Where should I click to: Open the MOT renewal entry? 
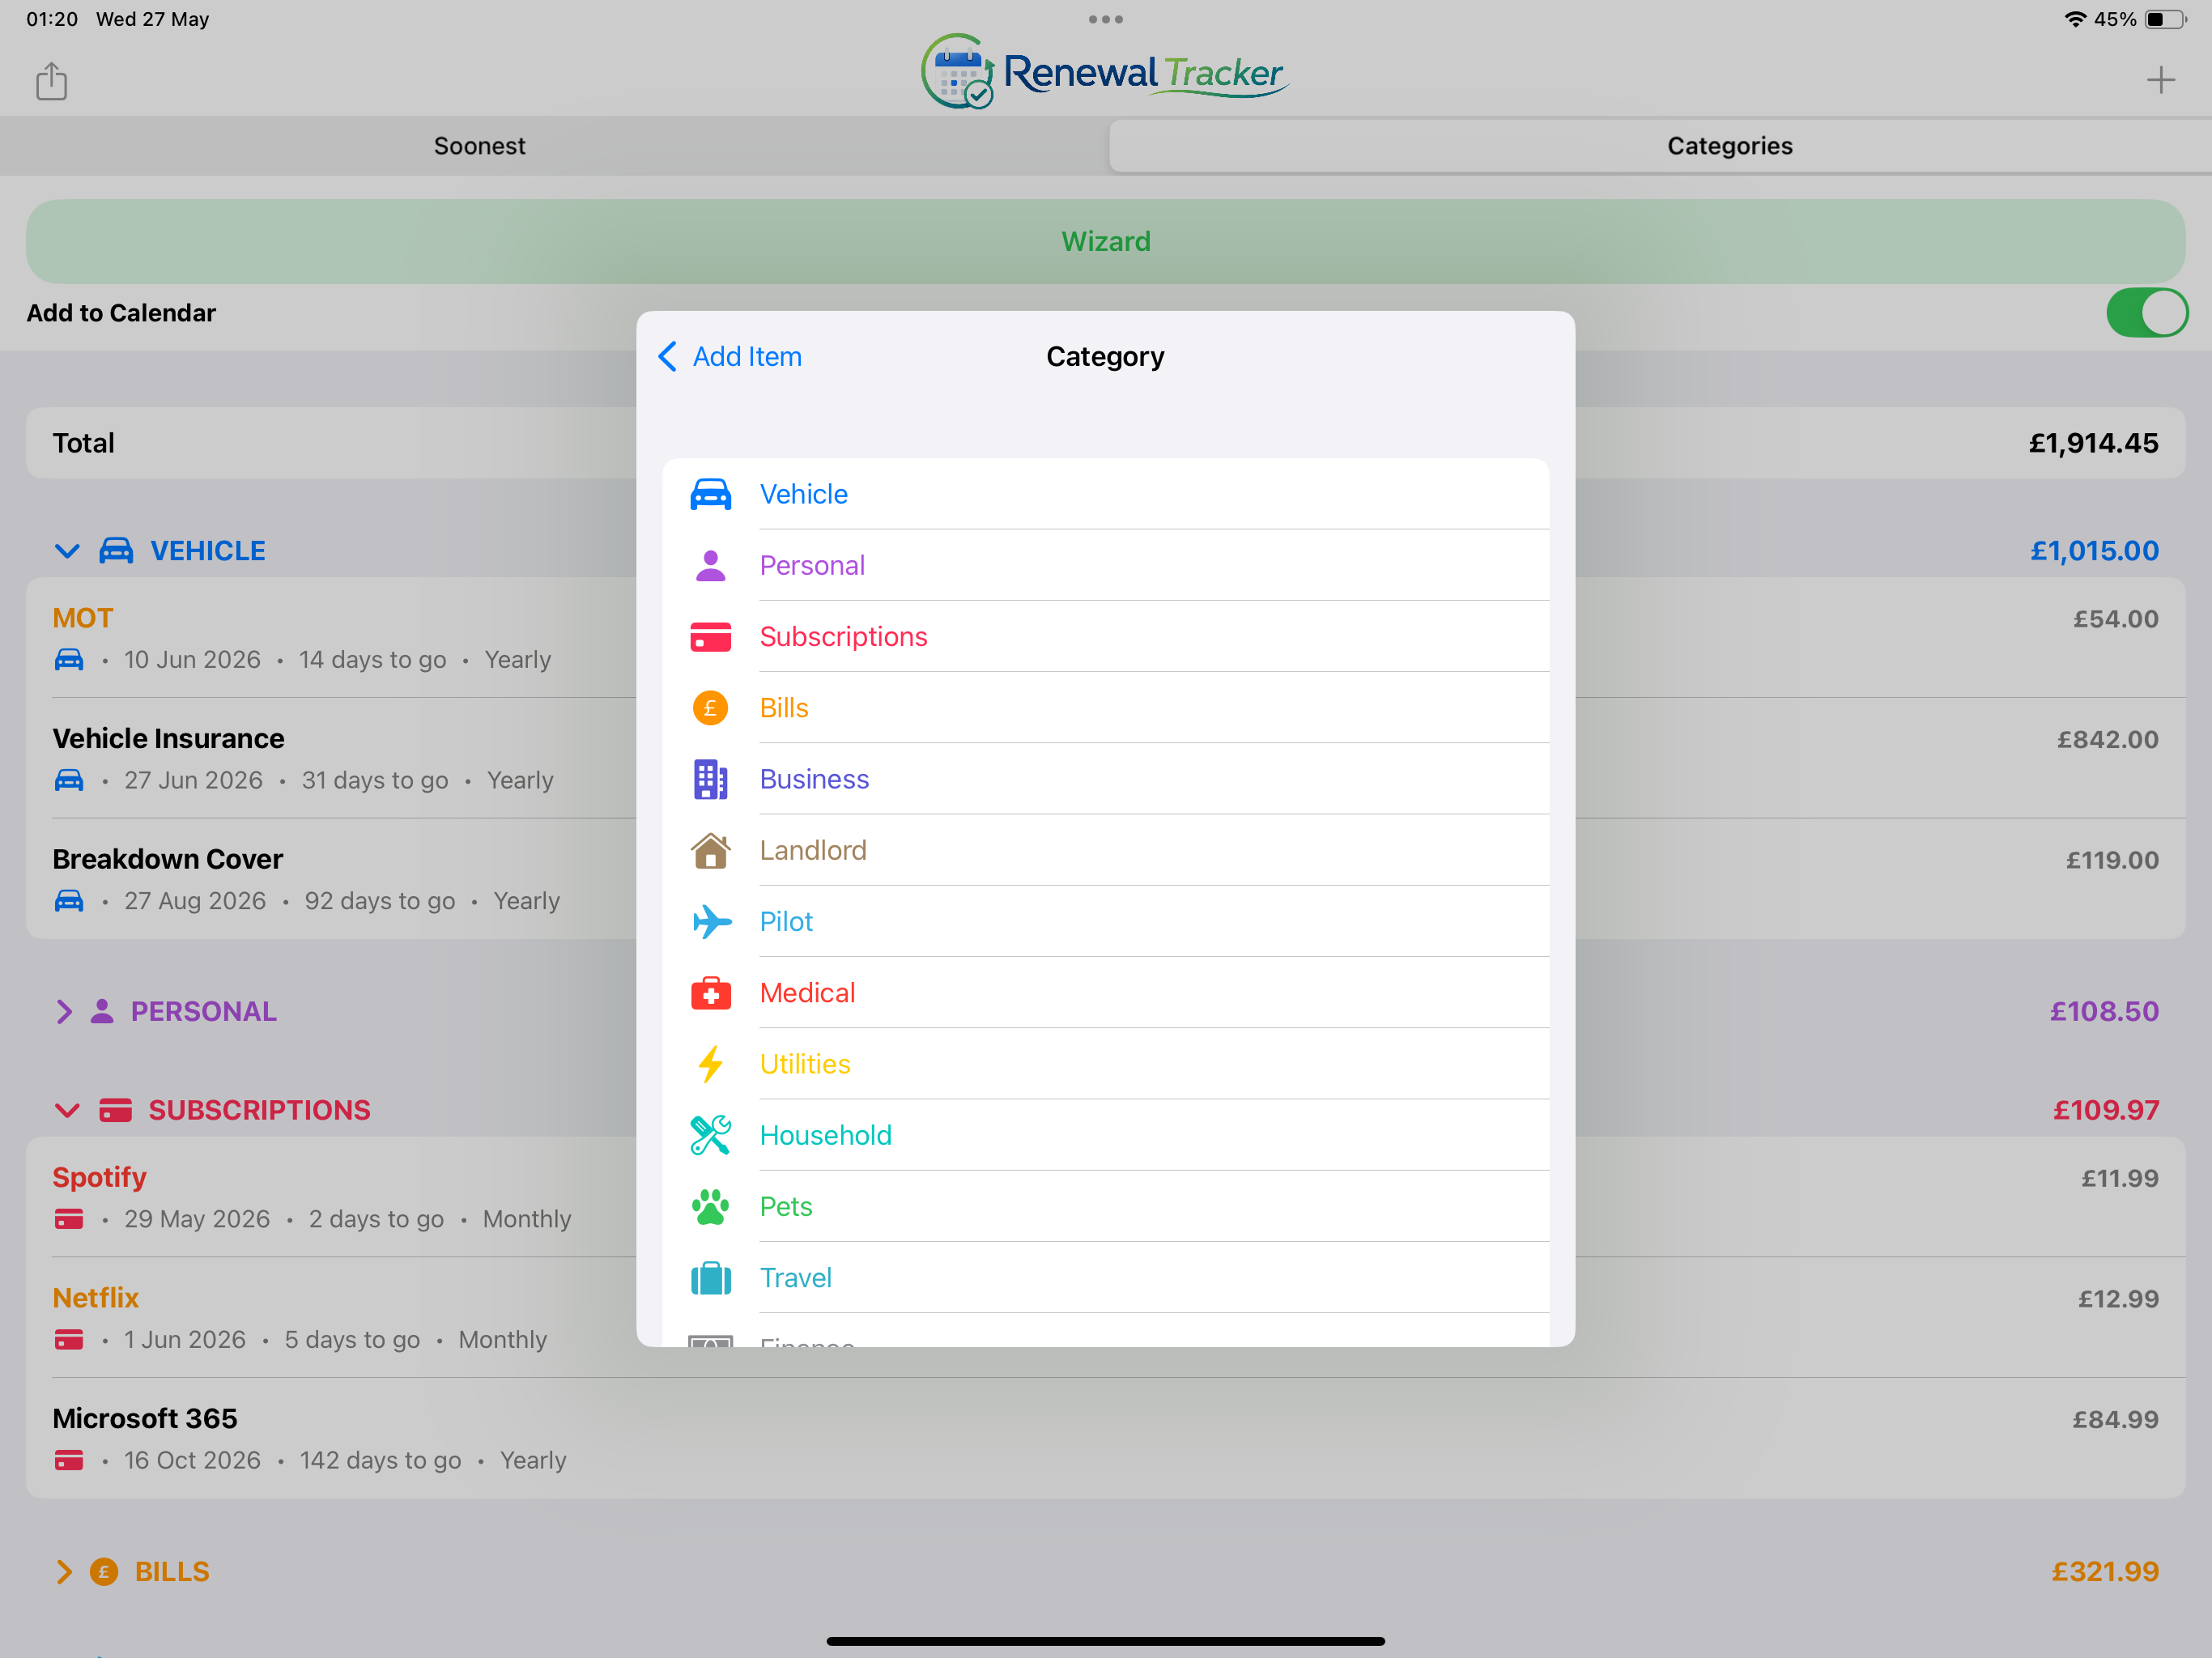point(1105,638)
